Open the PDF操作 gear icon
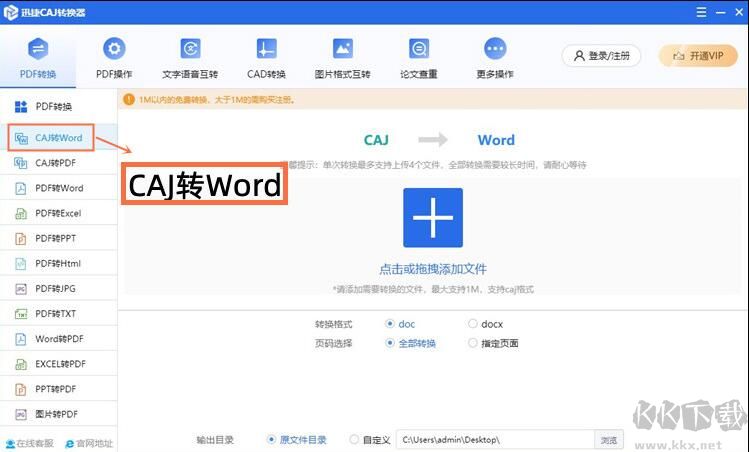 pos(114,49)
